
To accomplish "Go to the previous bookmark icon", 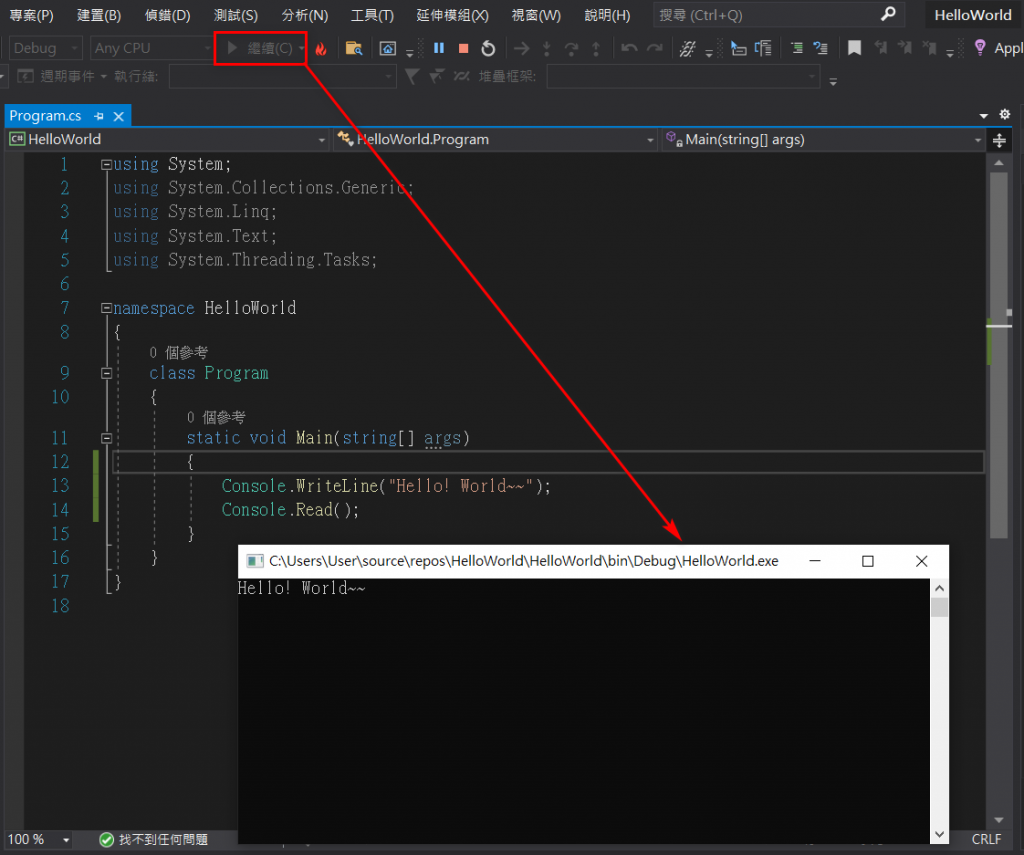I will pyautogui.click(x=880, y=48).
